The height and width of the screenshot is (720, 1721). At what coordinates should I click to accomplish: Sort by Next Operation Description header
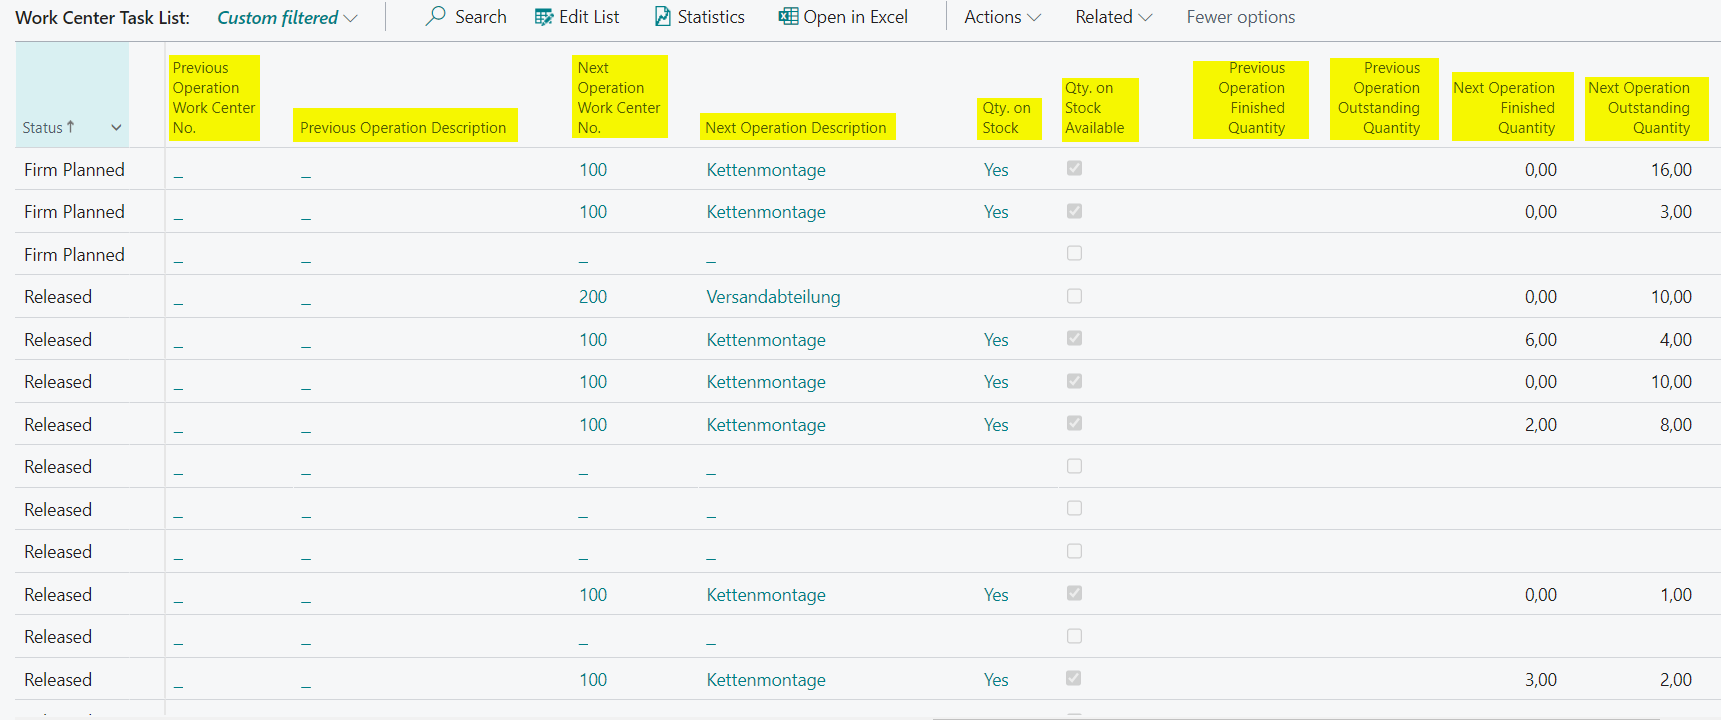pyautogui.click(x=795, y=128)
